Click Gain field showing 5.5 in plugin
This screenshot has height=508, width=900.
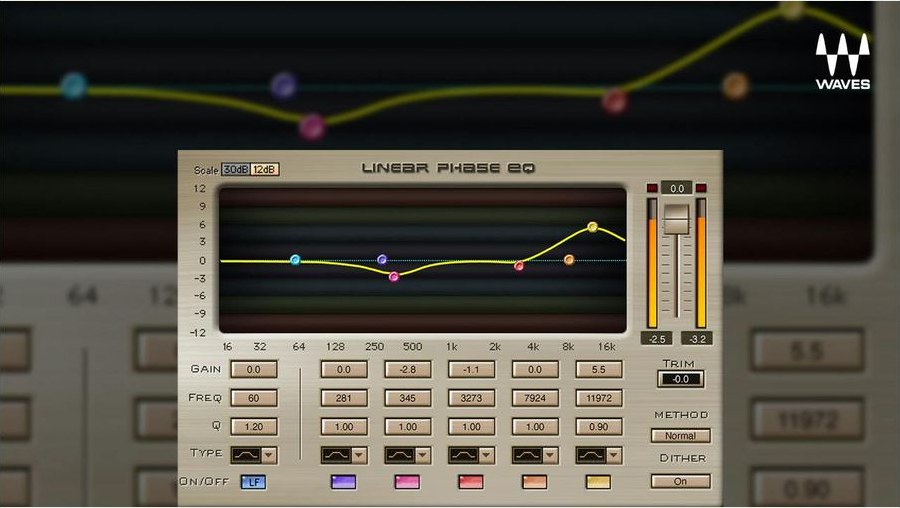(x=599, y=370)
